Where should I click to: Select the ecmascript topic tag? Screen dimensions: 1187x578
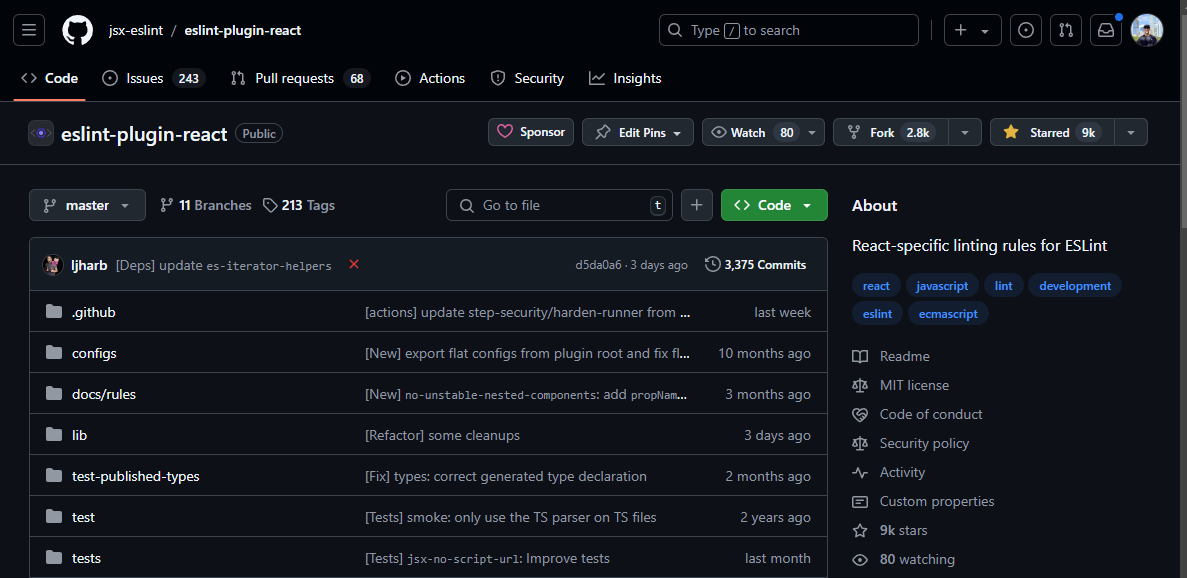949,313
